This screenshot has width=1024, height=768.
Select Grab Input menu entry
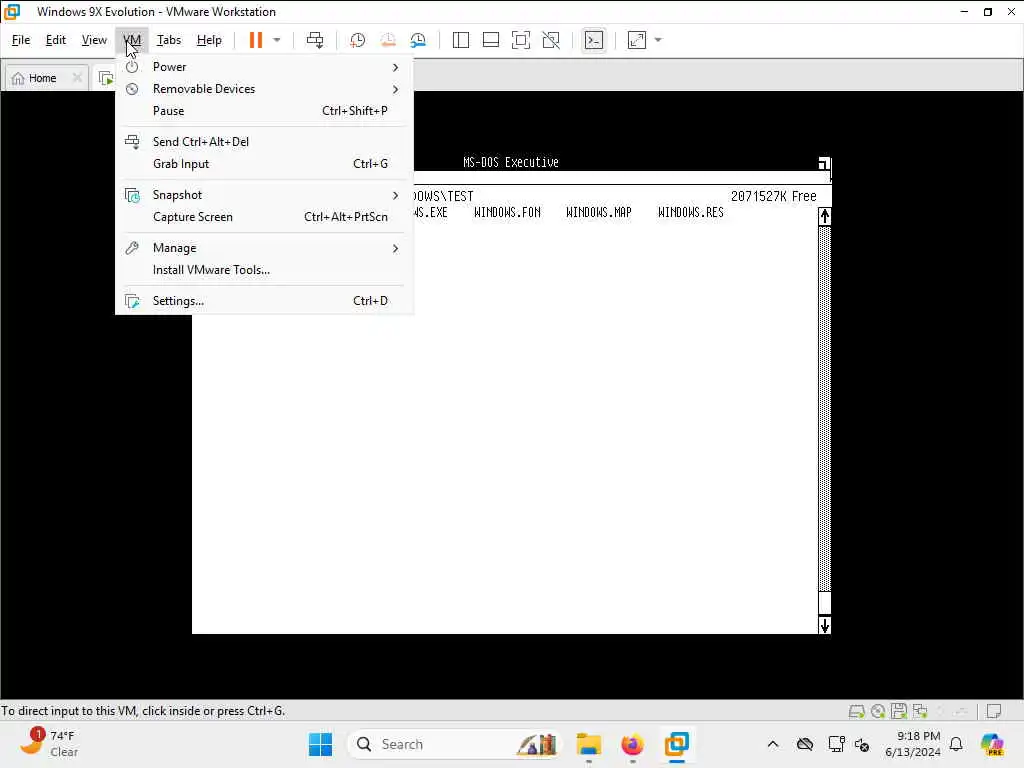click(264, 164)
